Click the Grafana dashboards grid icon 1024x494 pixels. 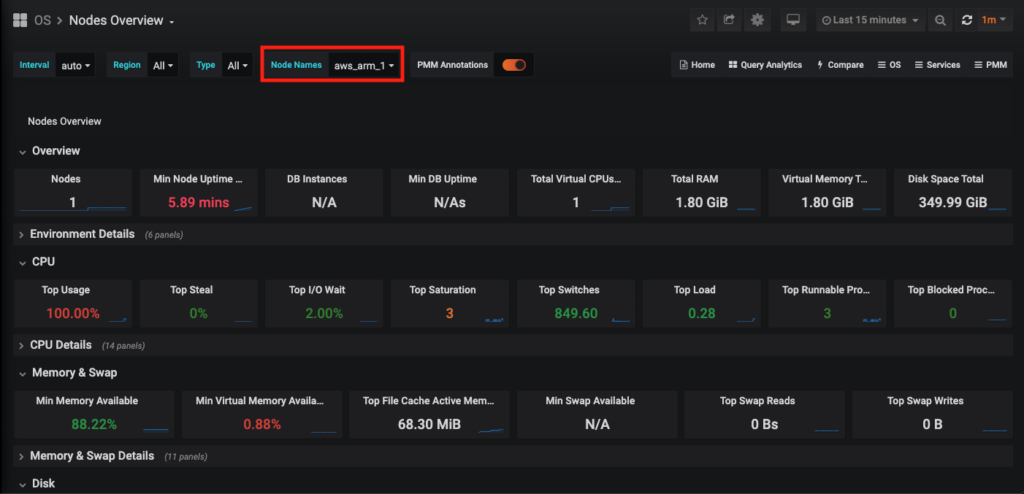point(20,20)
